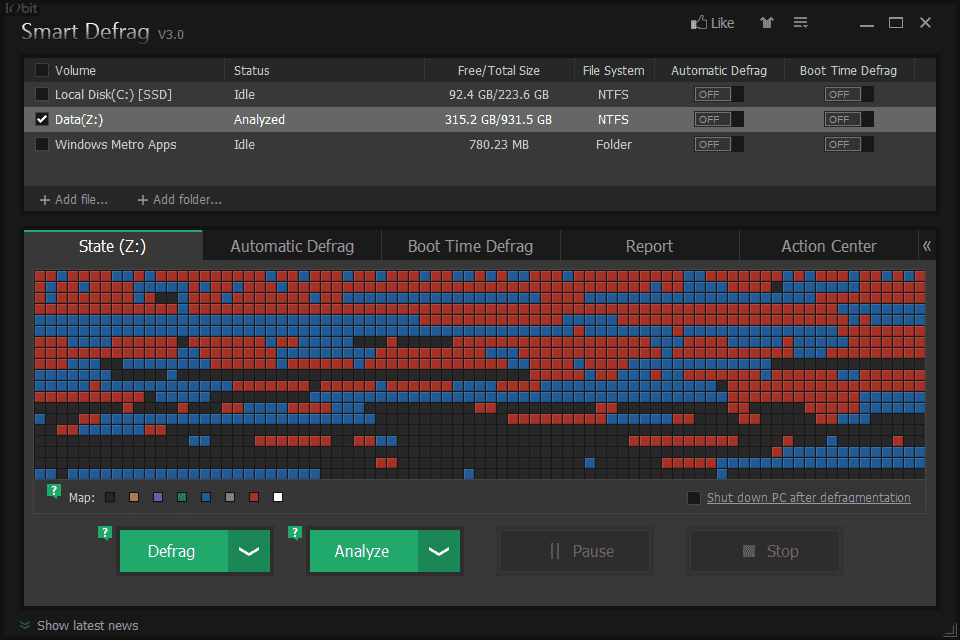The image size is (960, 640).
Task: Click the purple map legend swatch
Action: (x=158, y=497)
